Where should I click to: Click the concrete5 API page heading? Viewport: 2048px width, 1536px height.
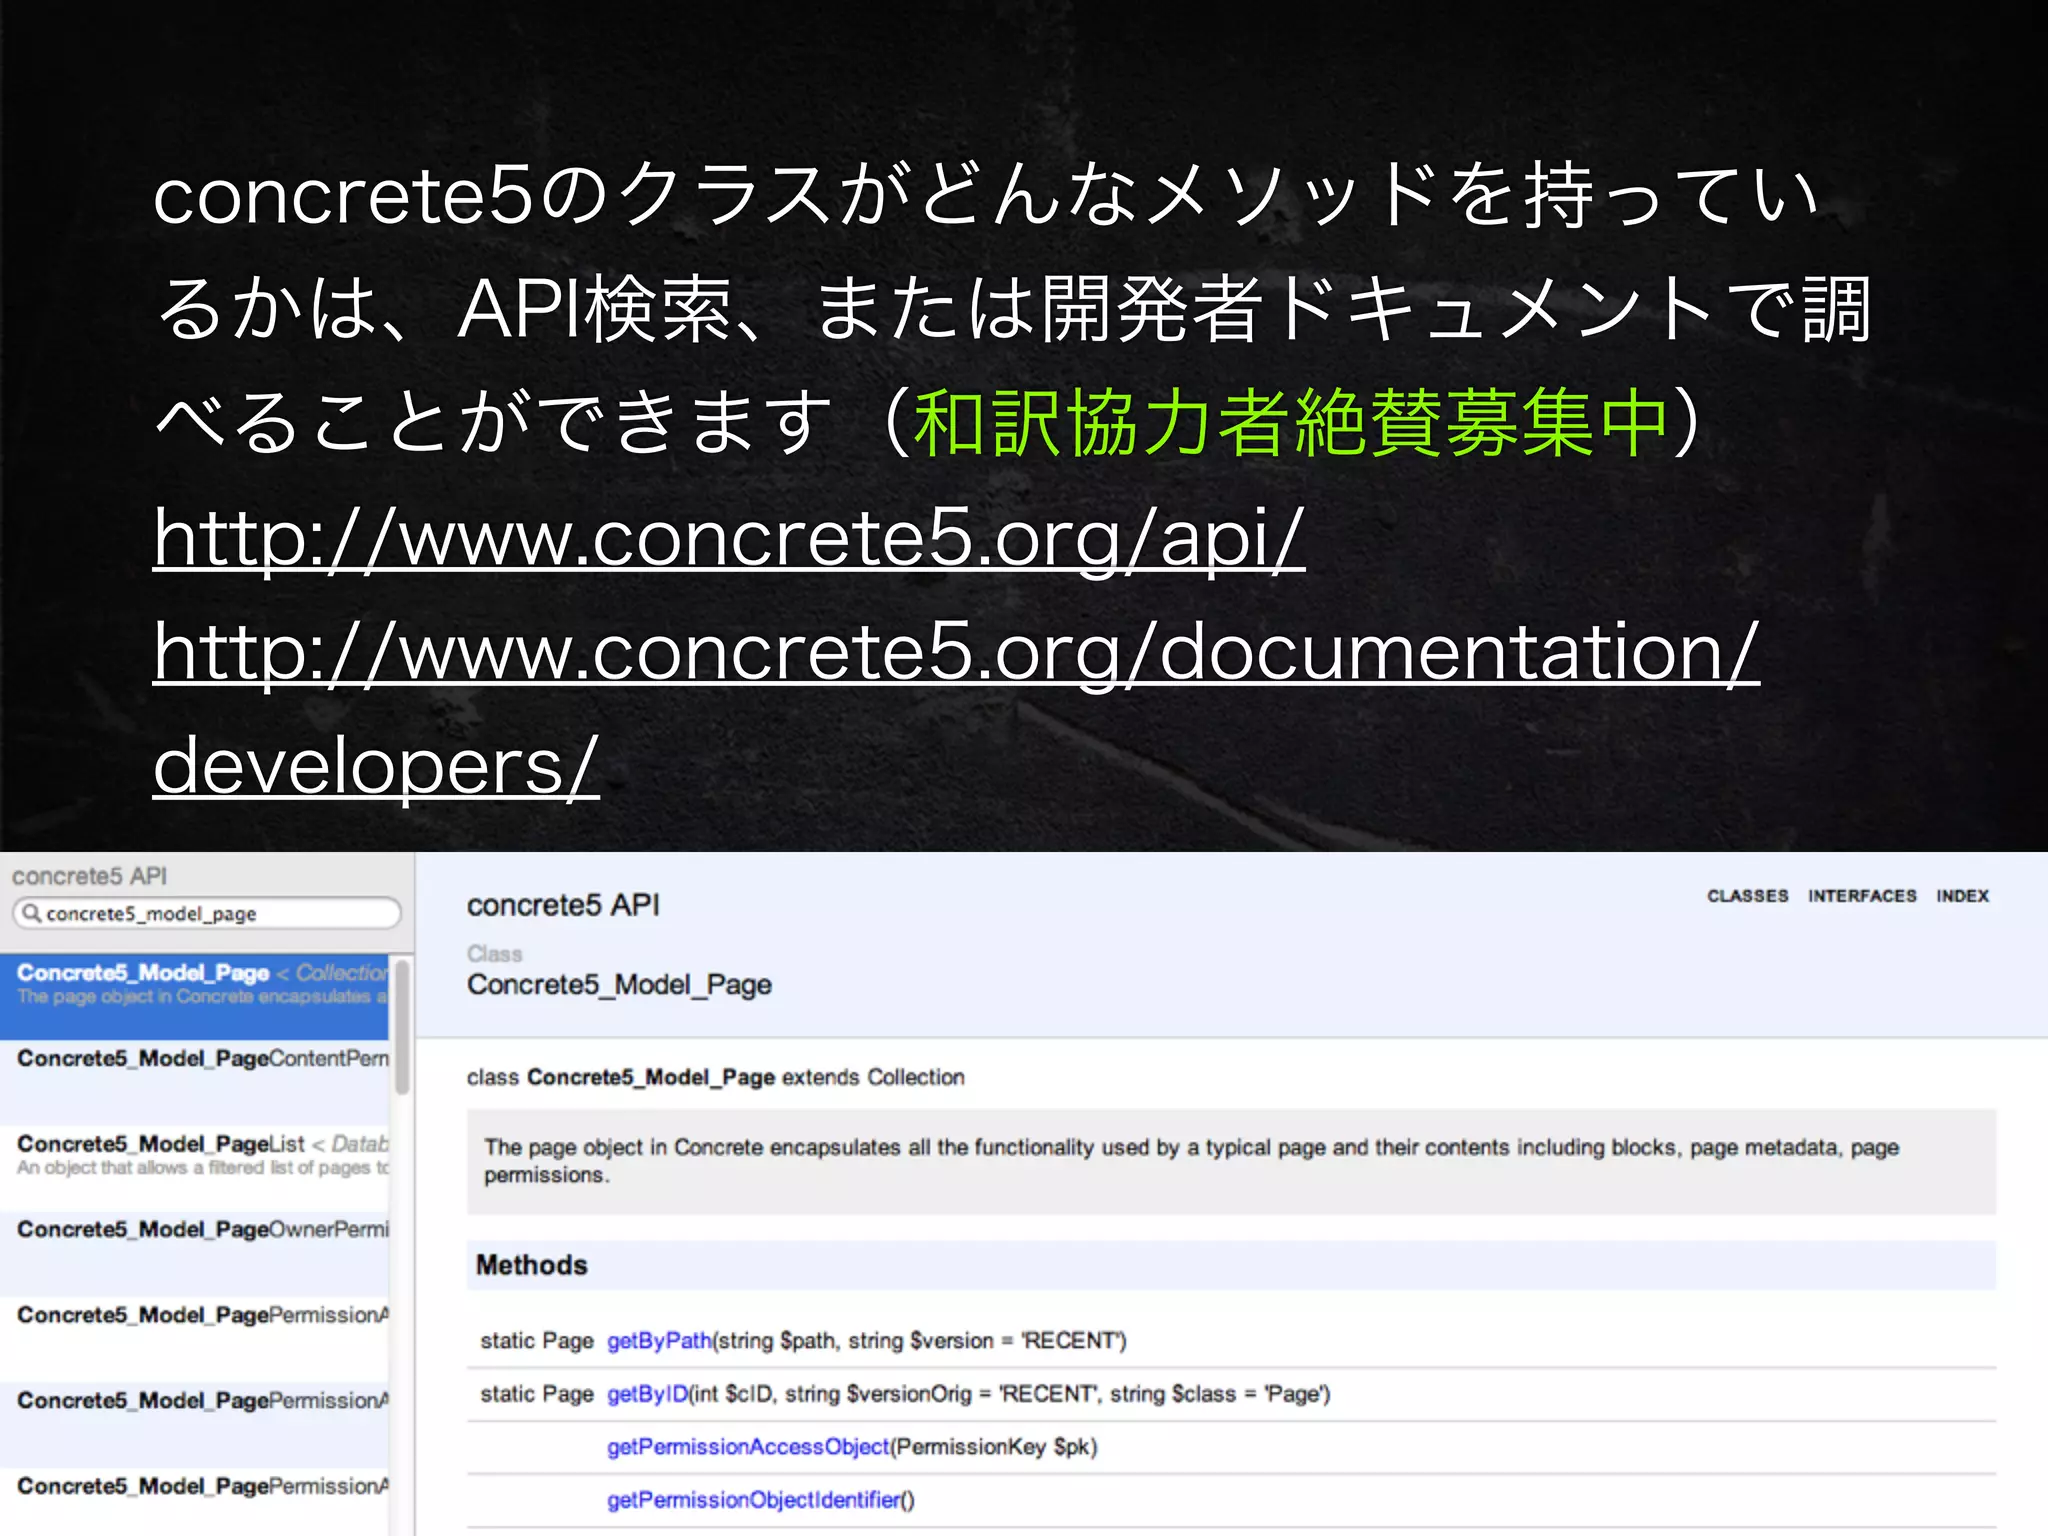(563, 905)
